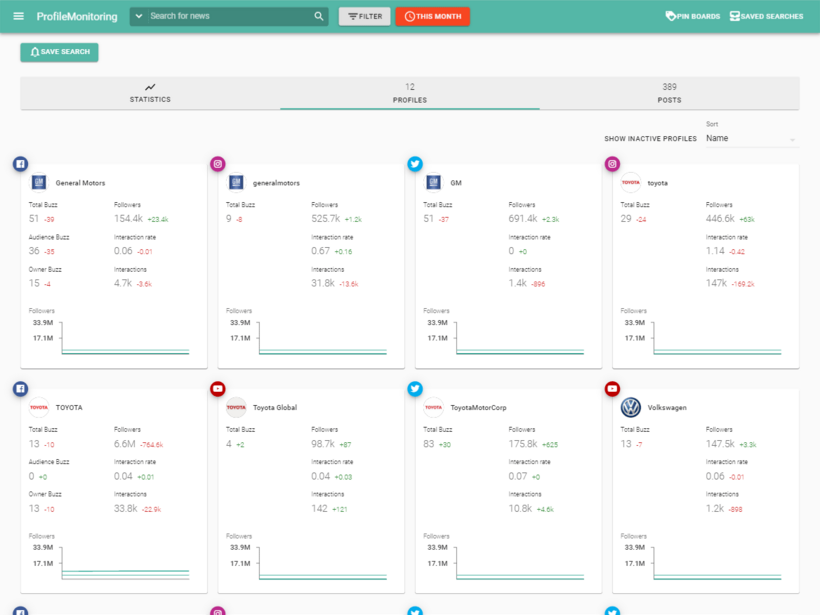The height and width of the screenshot is (615, 820).
Task: Click Instagram badge on toyota card
Action: (x=612, y=164)
